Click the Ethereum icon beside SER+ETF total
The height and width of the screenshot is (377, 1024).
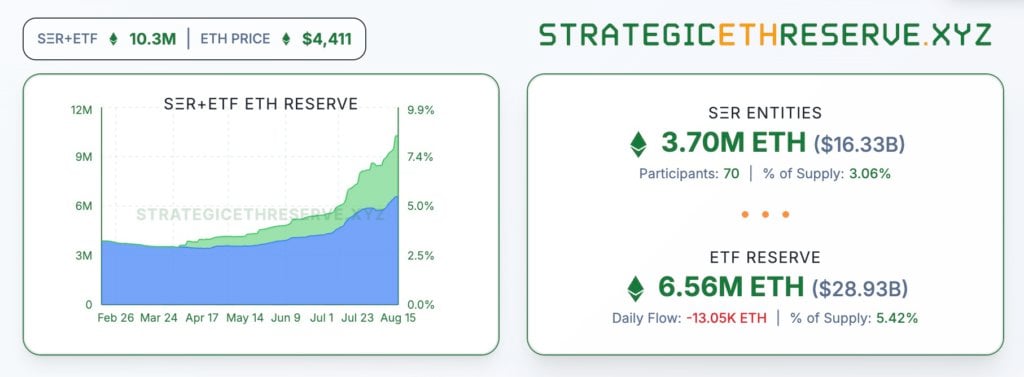coord(113,39)
